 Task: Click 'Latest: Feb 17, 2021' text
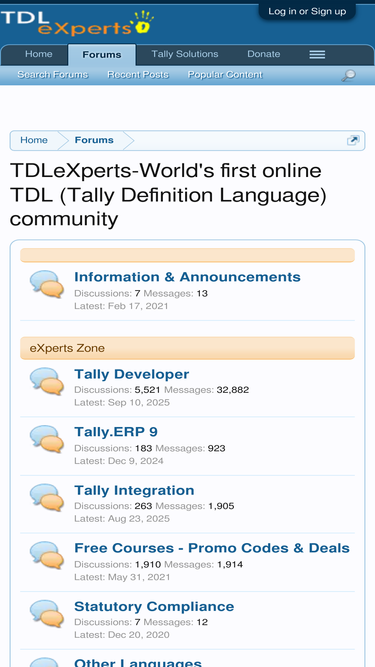click(x=121, y=306)
